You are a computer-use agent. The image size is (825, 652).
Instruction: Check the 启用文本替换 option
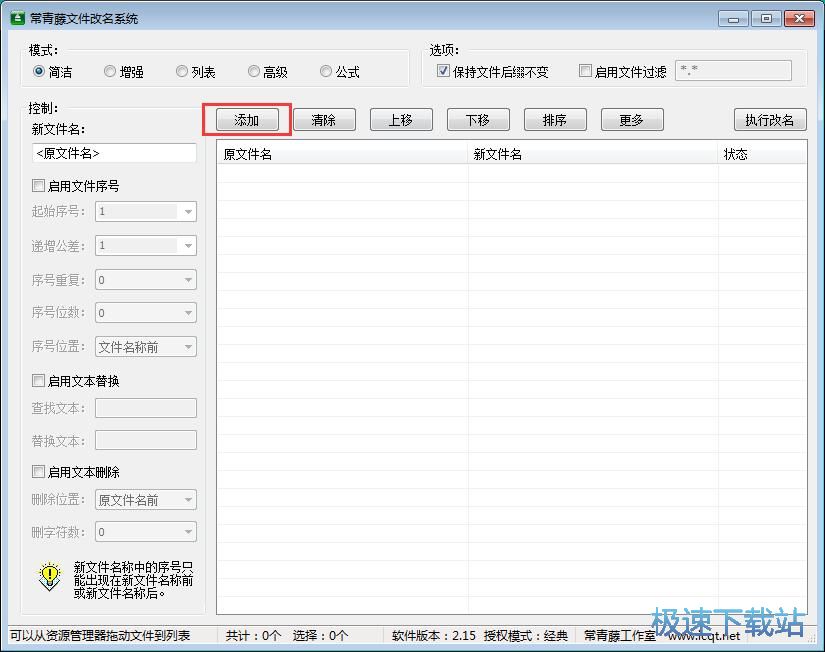point(38,381)
